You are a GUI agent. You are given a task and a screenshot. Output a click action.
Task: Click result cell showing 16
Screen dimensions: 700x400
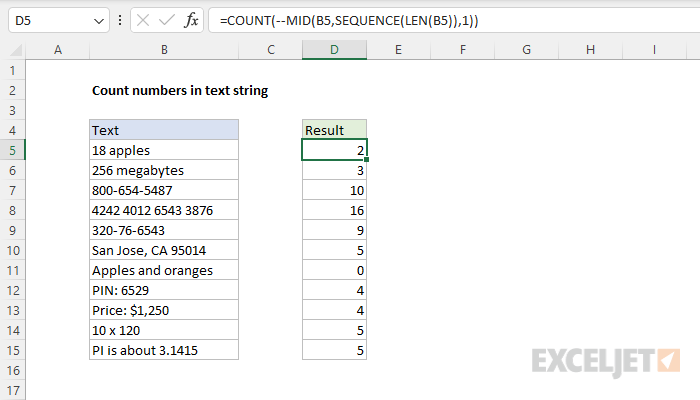[x=334, y=210]
